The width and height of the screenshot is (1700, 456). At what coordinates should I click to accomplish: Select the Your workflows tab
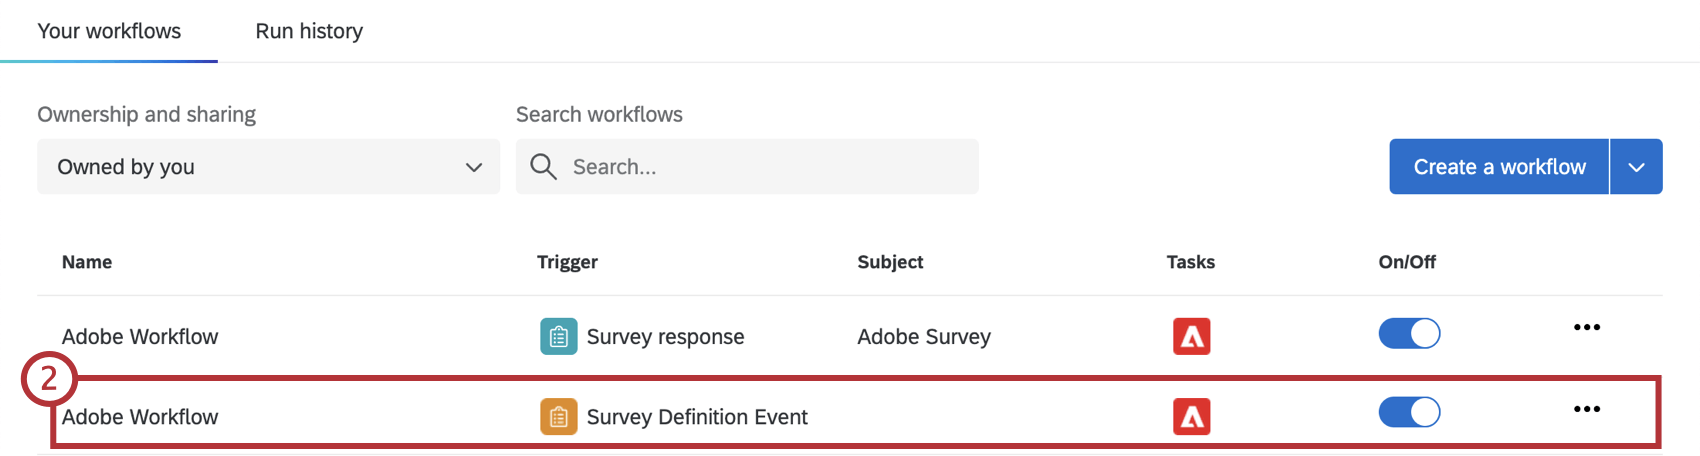(109, 31)
